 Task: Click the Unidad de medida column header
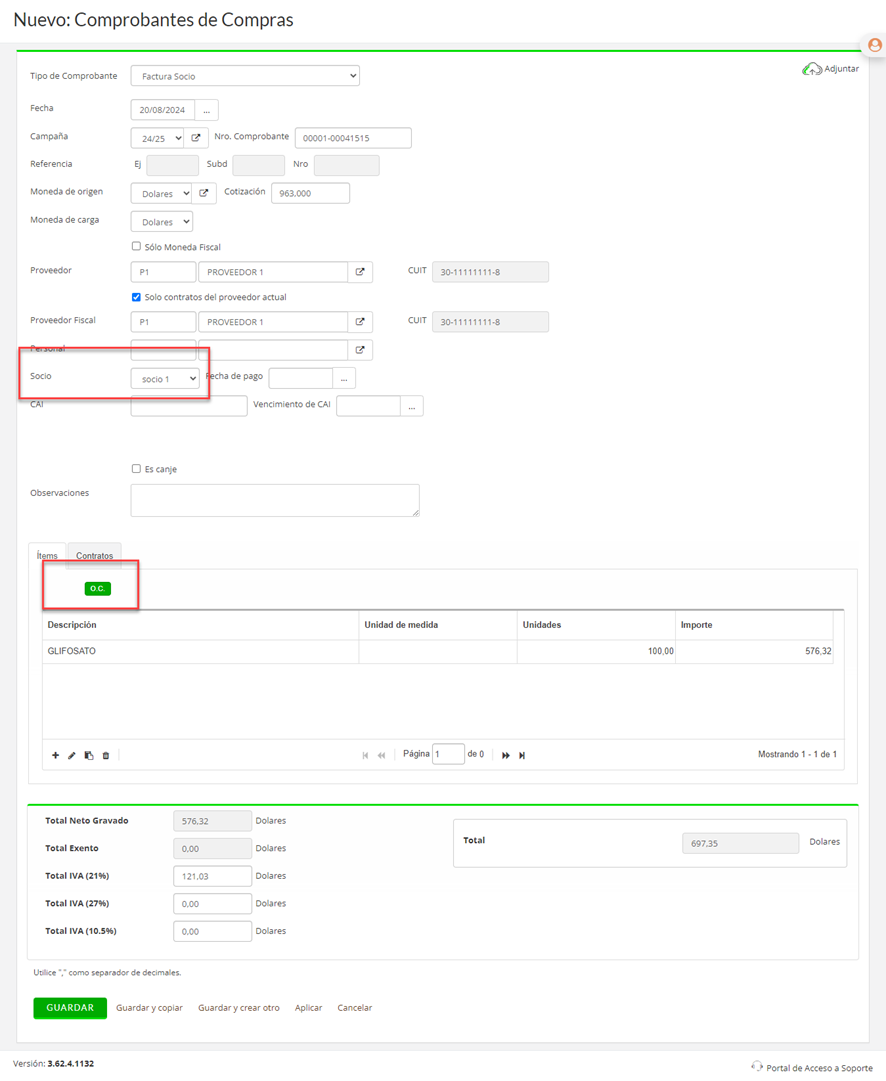[x=438, y=625]
